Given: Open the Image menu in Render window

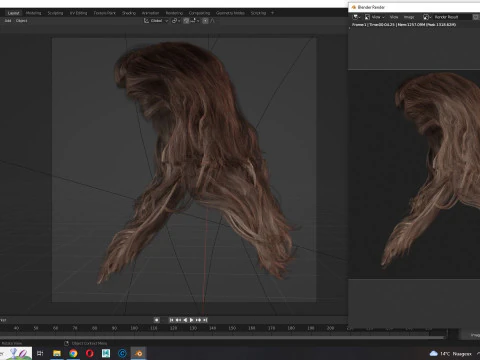Looking at the screenshot, I should tap(409, 17).
